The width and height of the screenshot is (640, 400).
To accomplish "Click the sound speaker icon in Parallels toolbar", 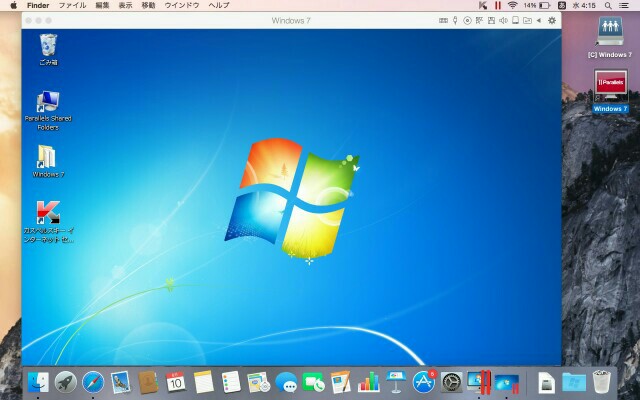I will click(x=503, y=20).
